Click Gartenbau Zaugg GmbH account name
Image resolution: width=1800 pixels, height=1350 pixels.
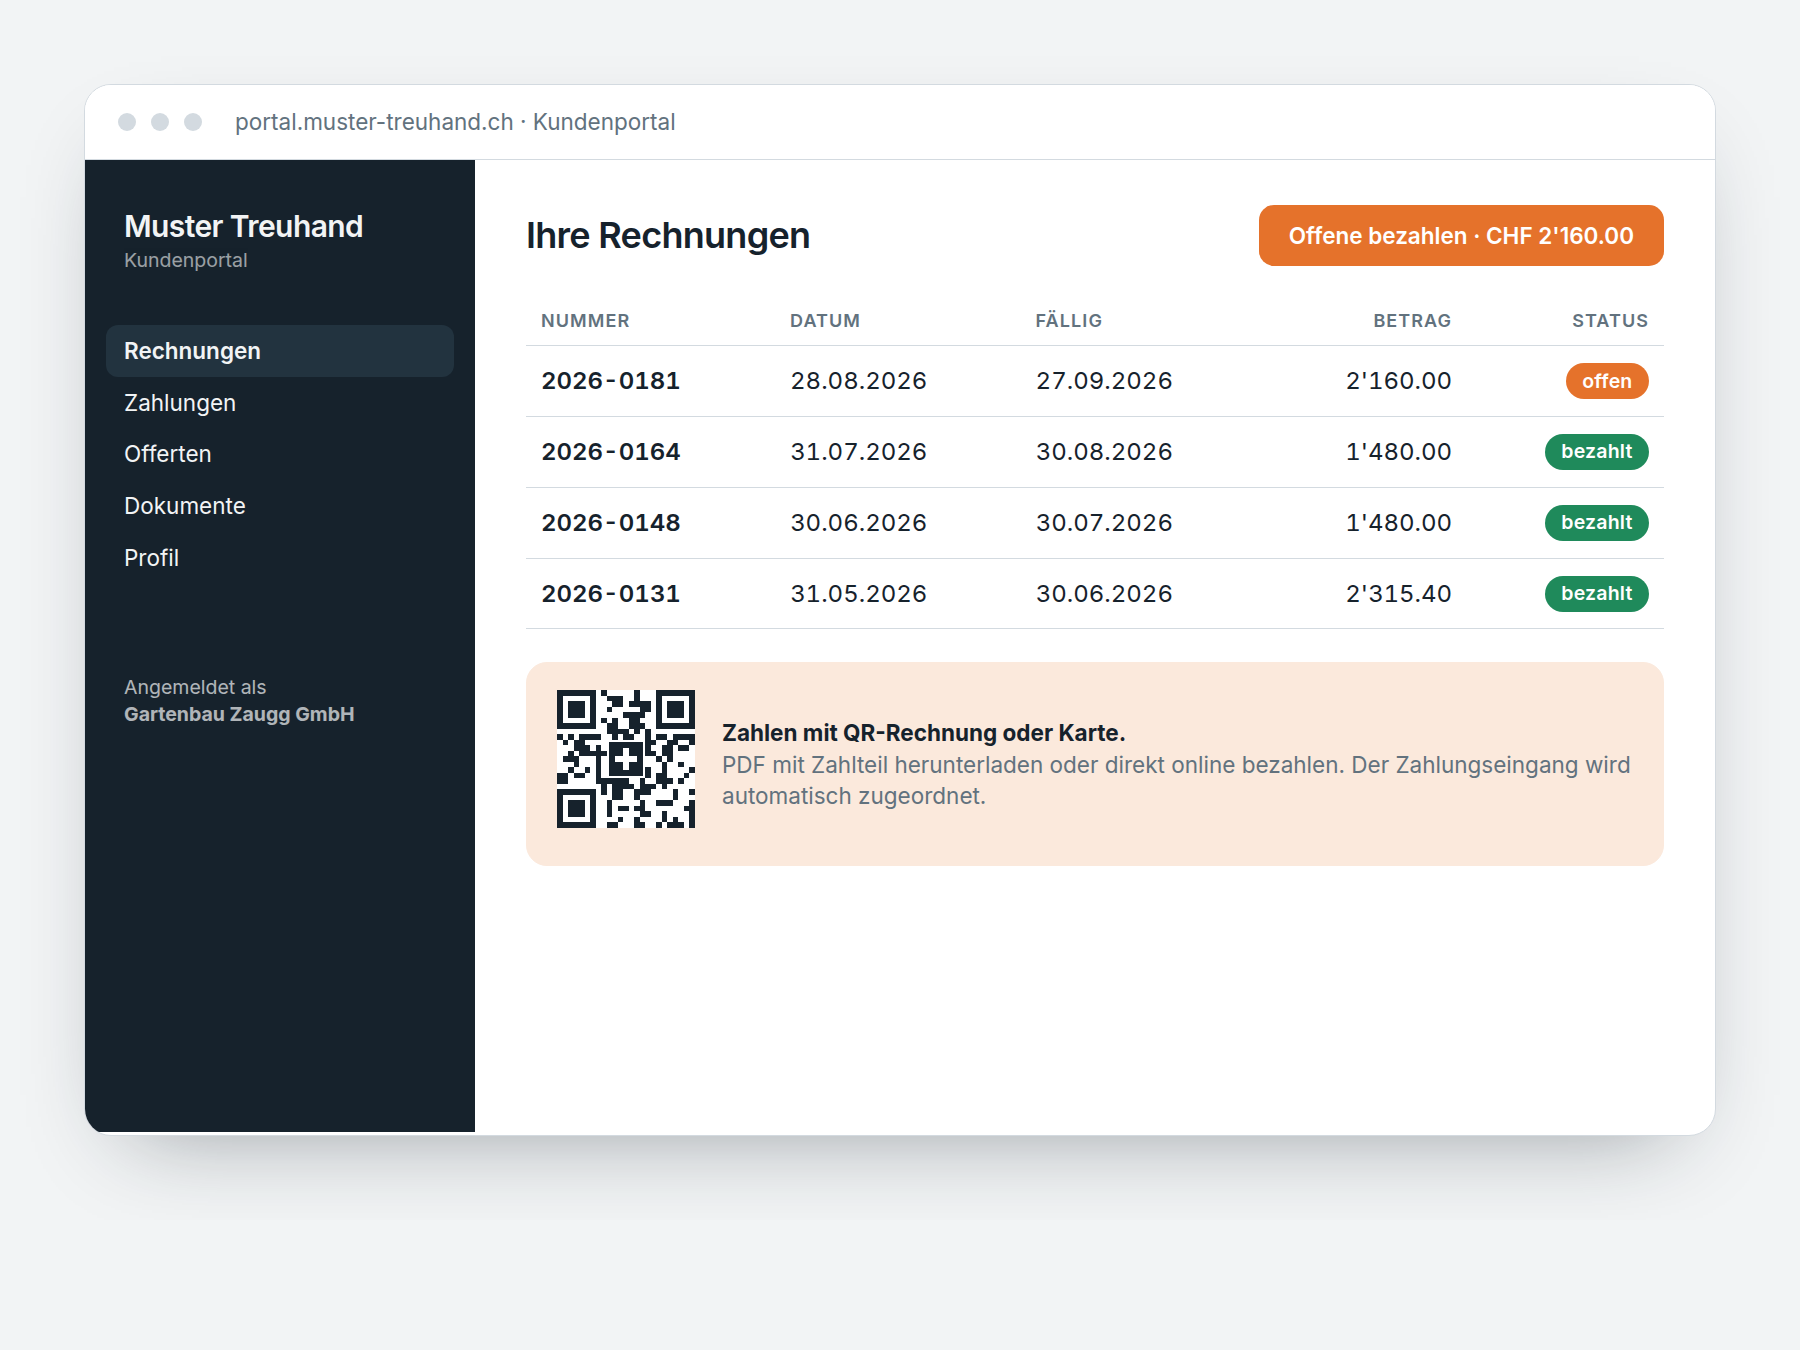pyautogui.click(x=239, y=714)
